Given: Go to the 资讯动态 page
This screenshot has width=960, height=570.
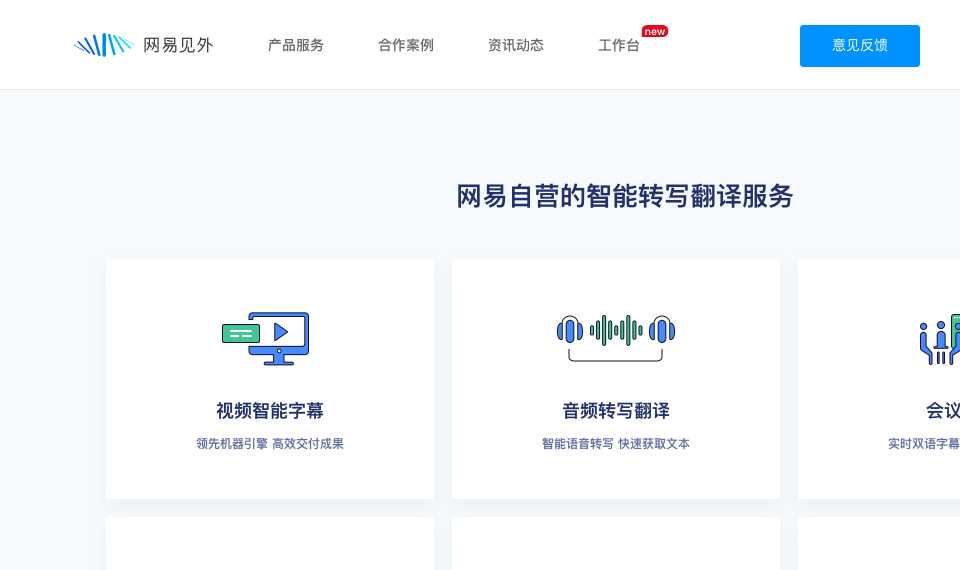Looking at the screenshot, I should 516,45.
